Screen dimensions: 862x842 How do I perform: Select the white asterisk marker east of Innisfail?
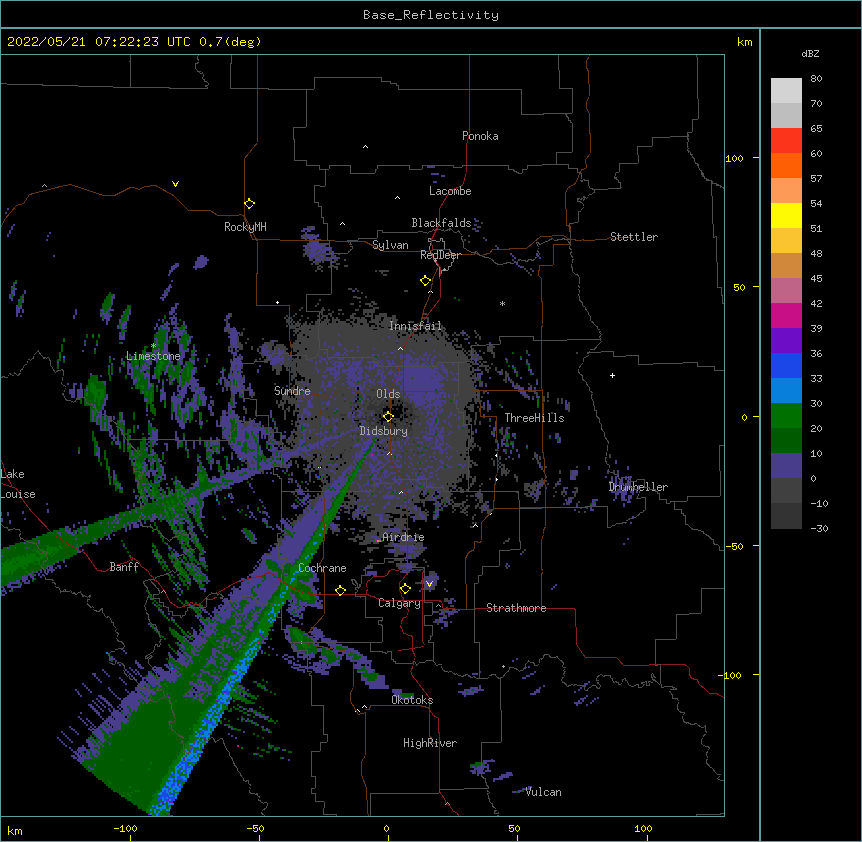click(x=502, y=303)
